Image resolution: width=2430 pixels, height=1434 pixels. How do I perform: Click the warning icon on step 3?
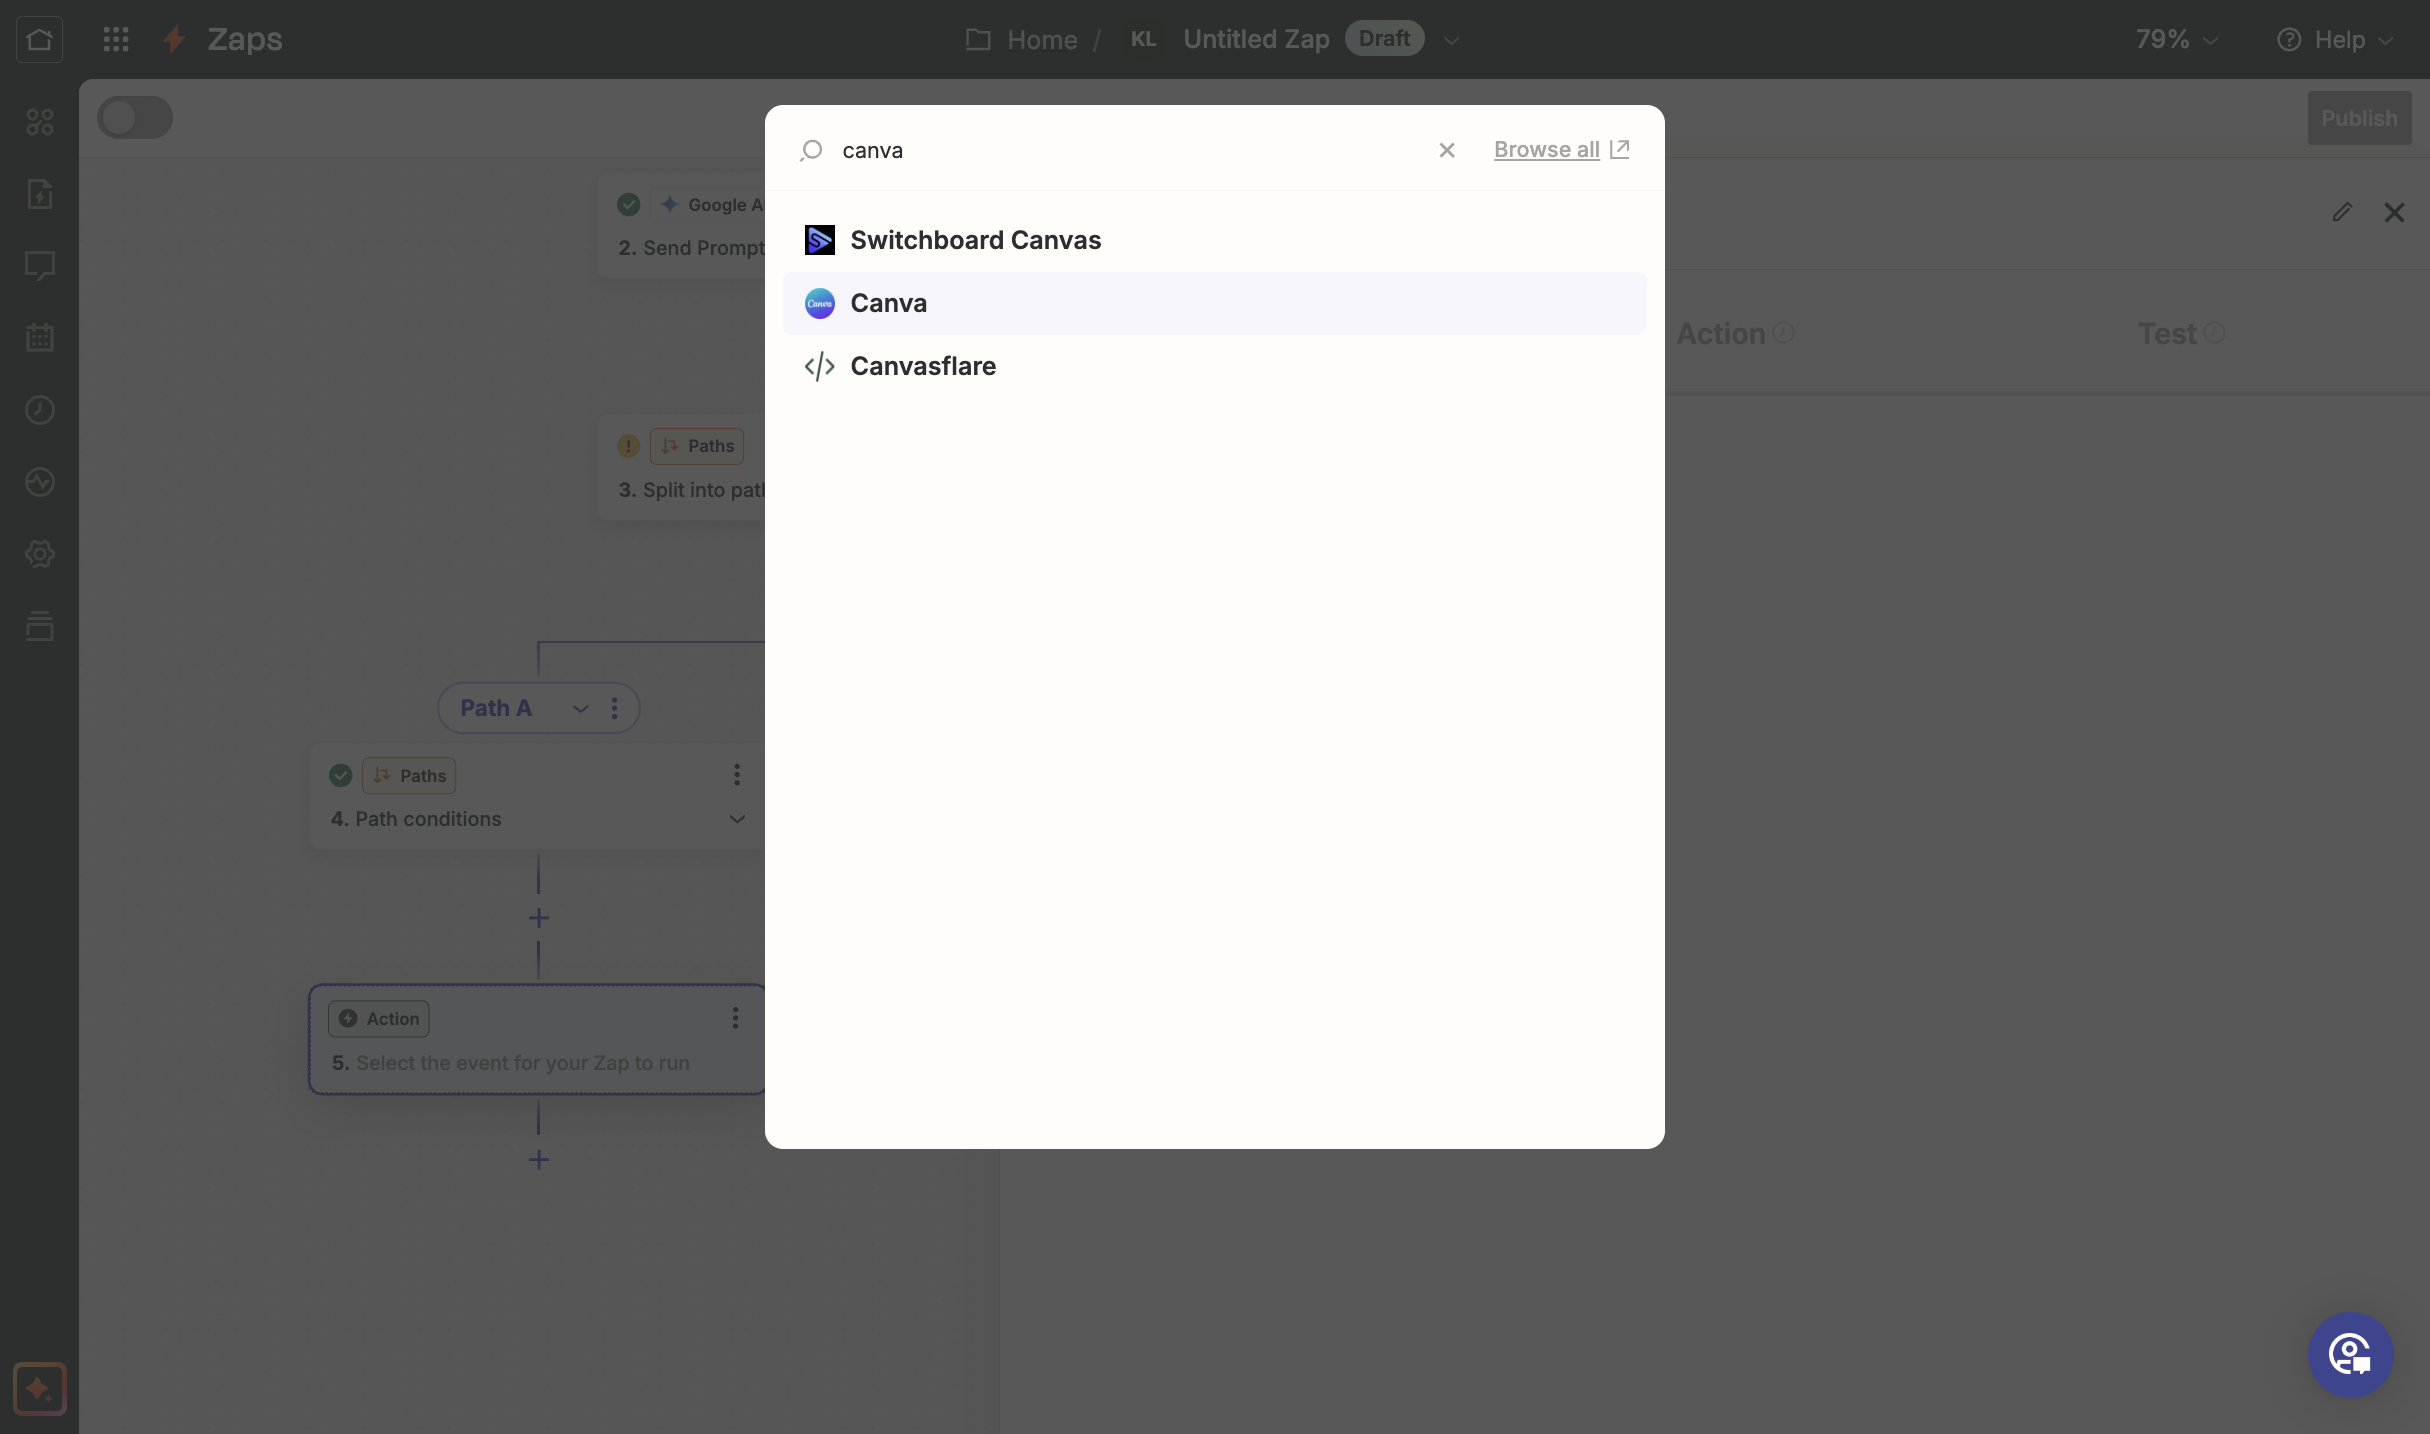[x=628, y=446]
